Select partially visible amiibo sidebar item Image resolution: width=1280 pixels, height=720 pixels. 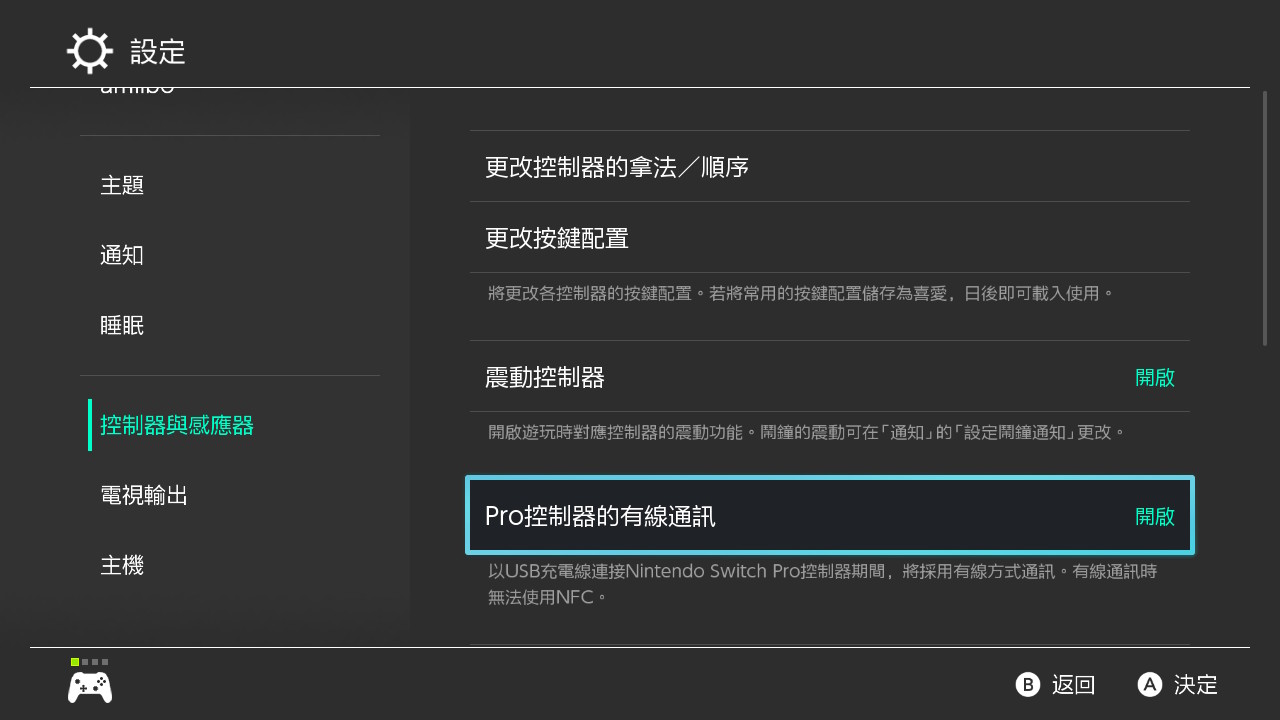point(137,92)
